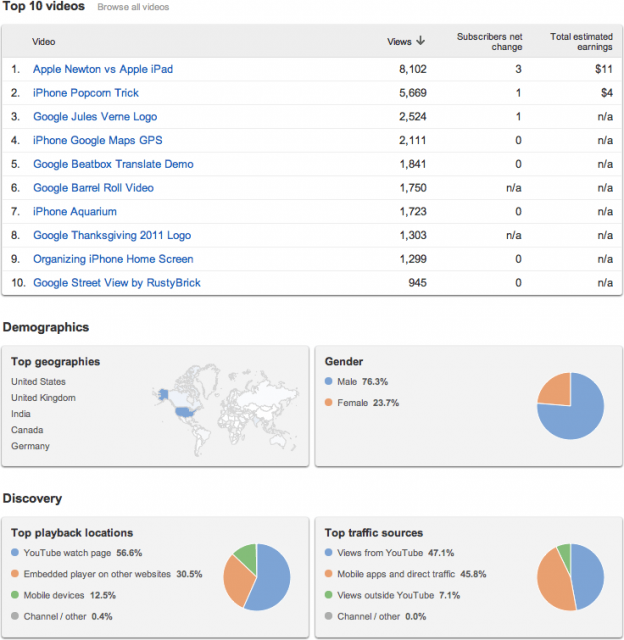Image resolution: width=624 pixels, height=640 pixels.
Task: Click Views outside YouTube 7.1% label
Action: (x=398, y=595)
